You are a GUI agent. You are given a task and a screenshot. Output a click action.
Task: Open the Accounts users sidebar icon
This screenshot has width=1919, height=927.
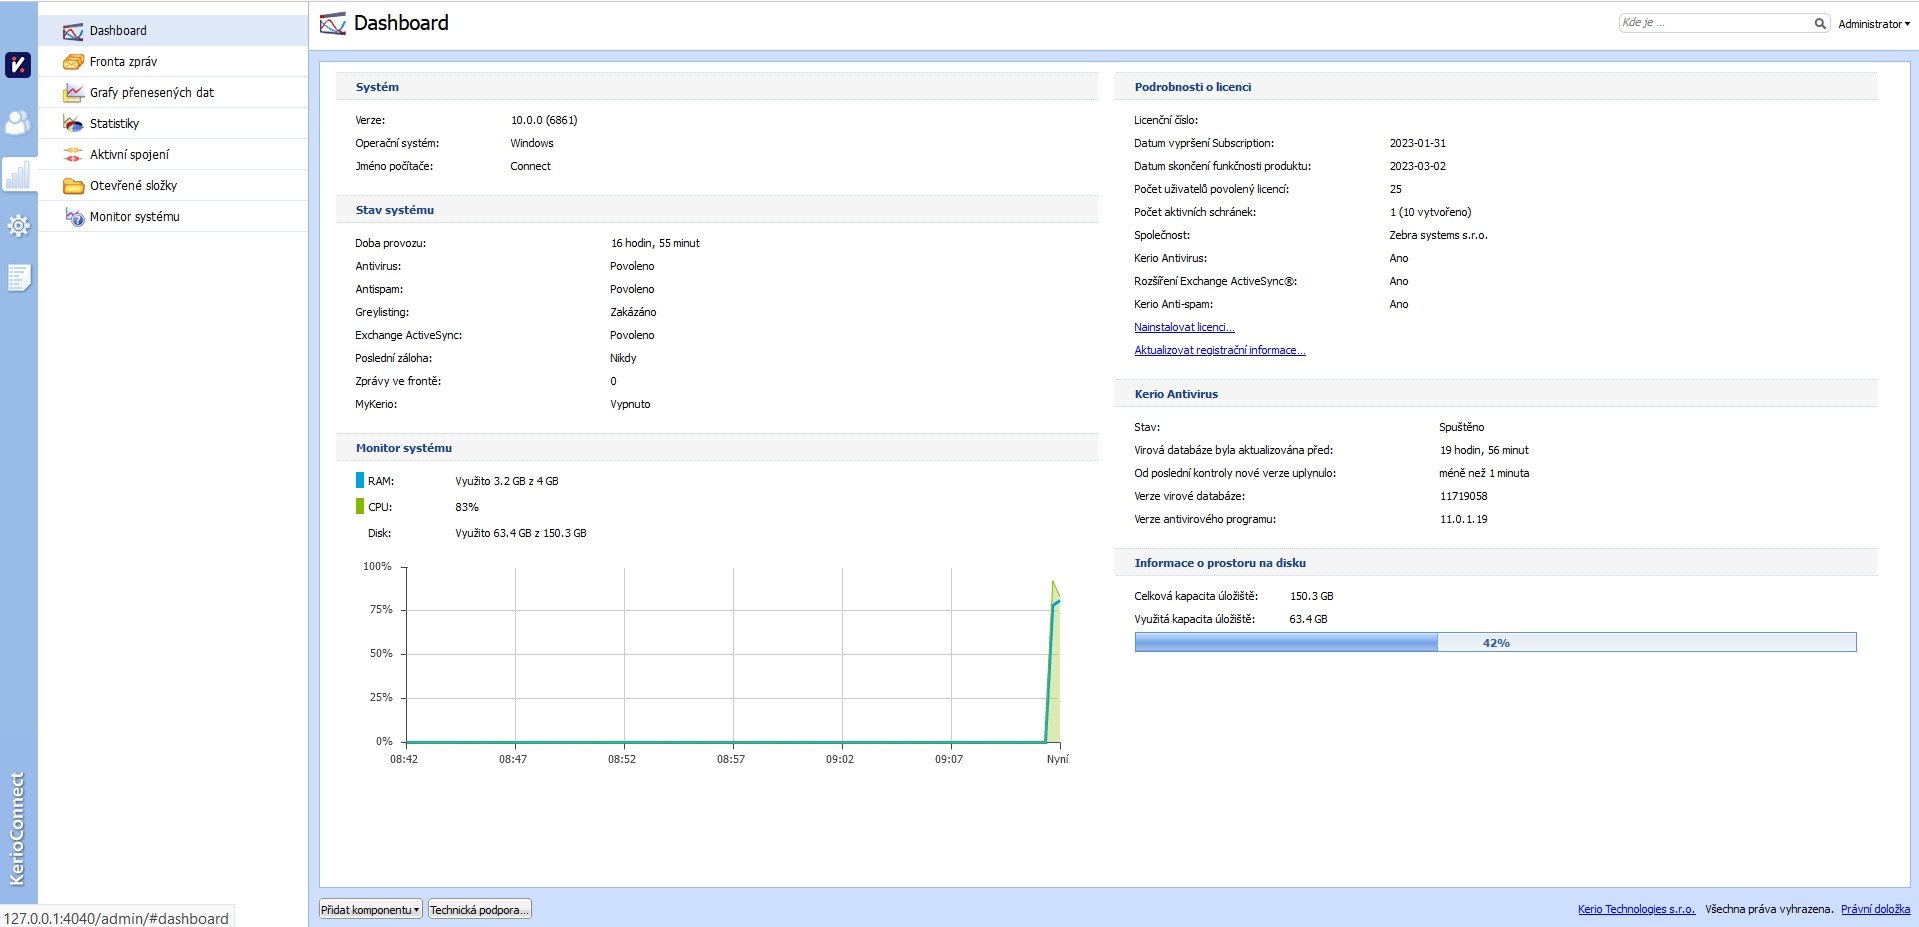point(18,122)
